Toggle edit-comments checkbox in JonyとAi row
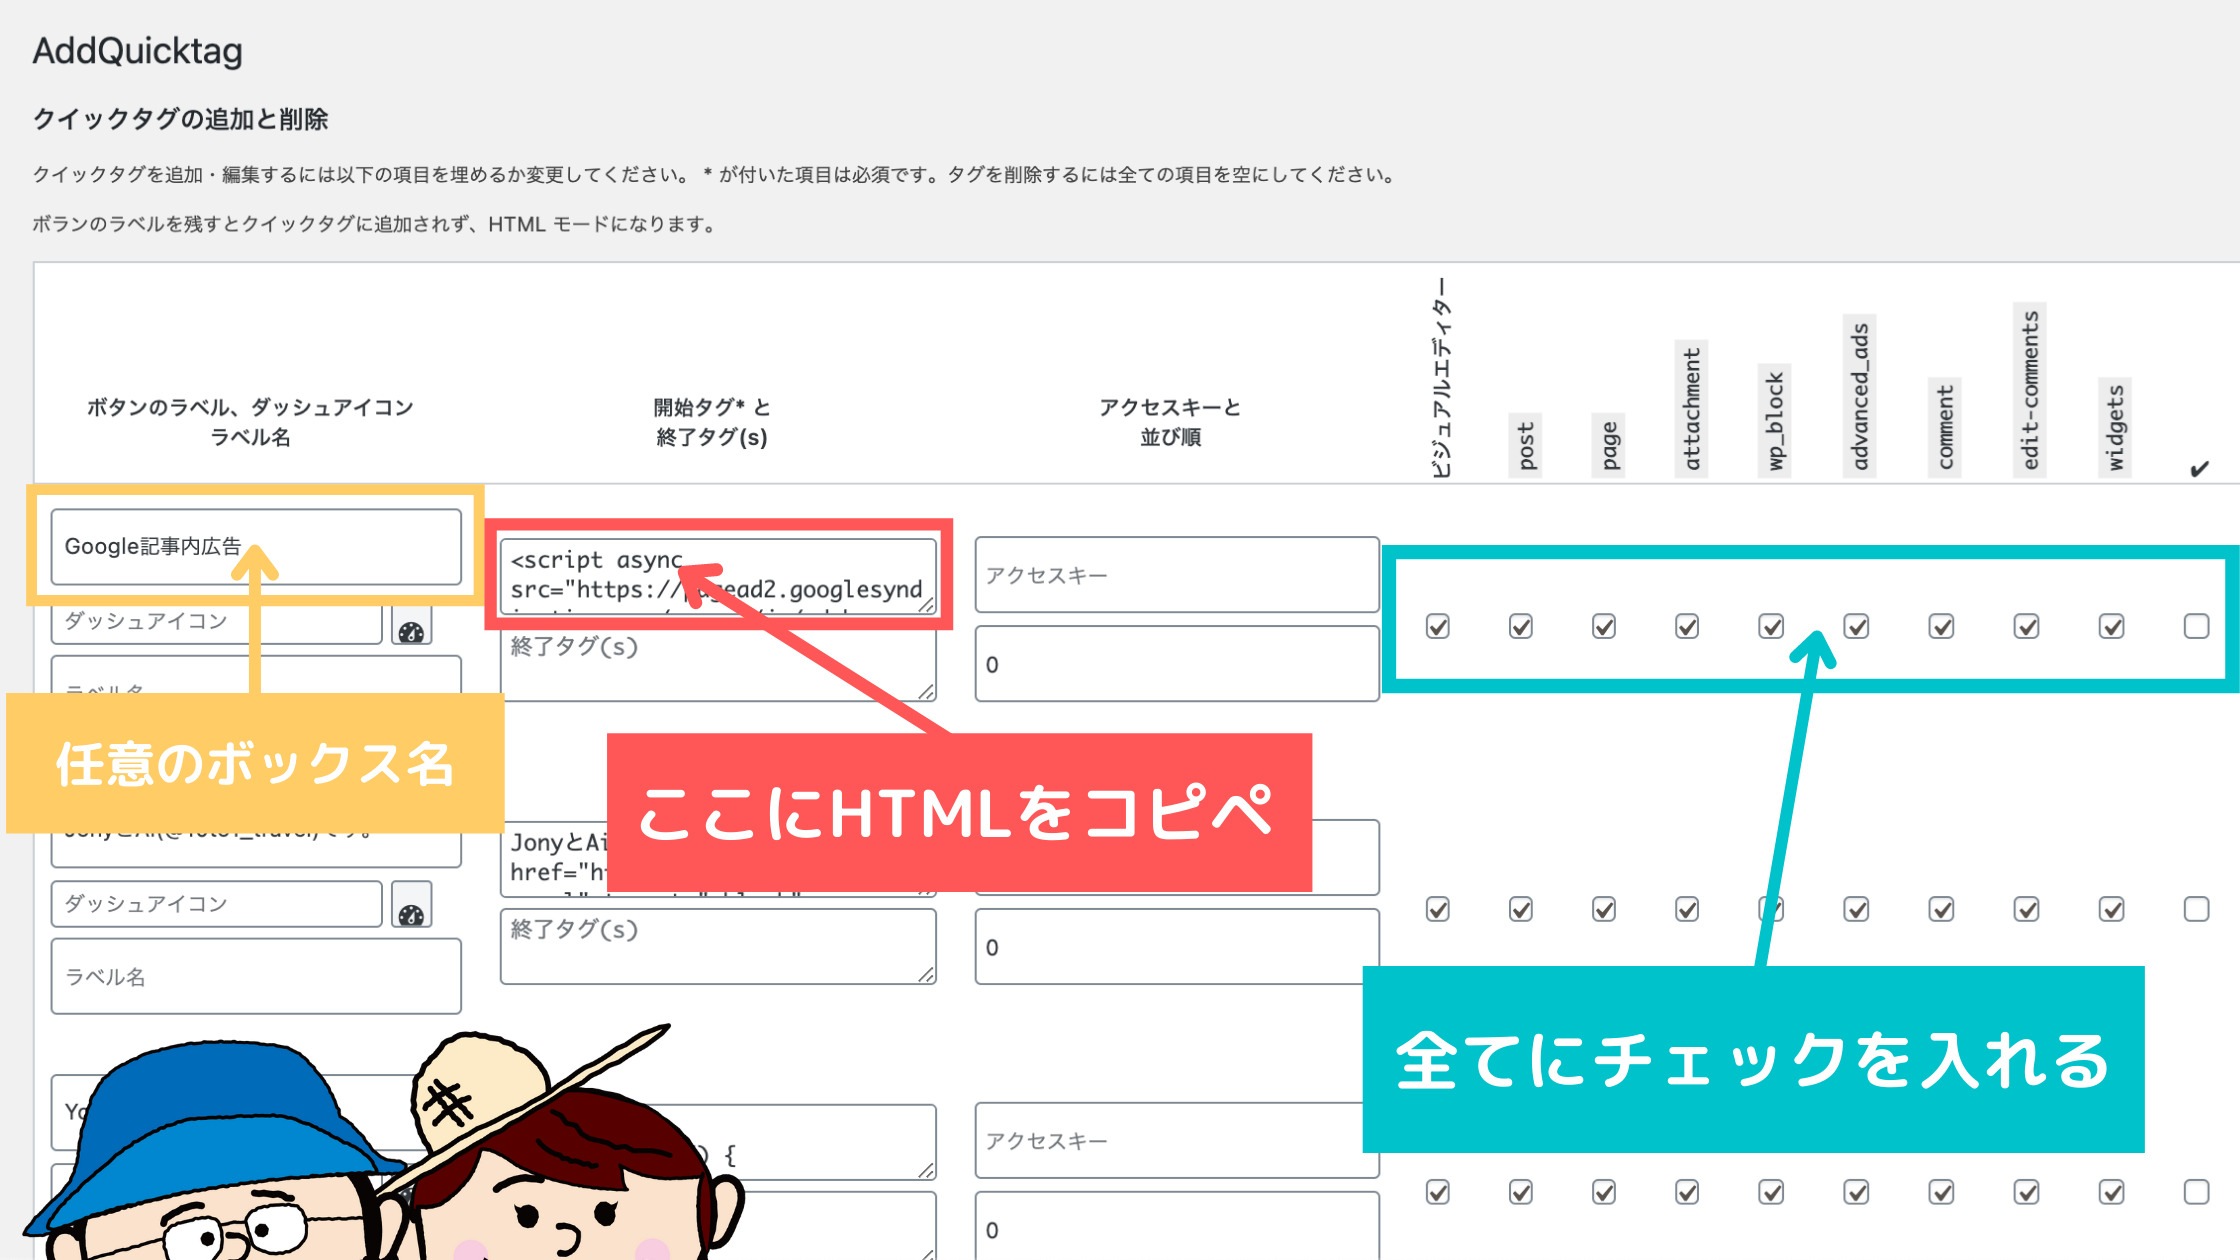Image resolution: width=2240 pixels, height=1260 pixels. 2027,910
